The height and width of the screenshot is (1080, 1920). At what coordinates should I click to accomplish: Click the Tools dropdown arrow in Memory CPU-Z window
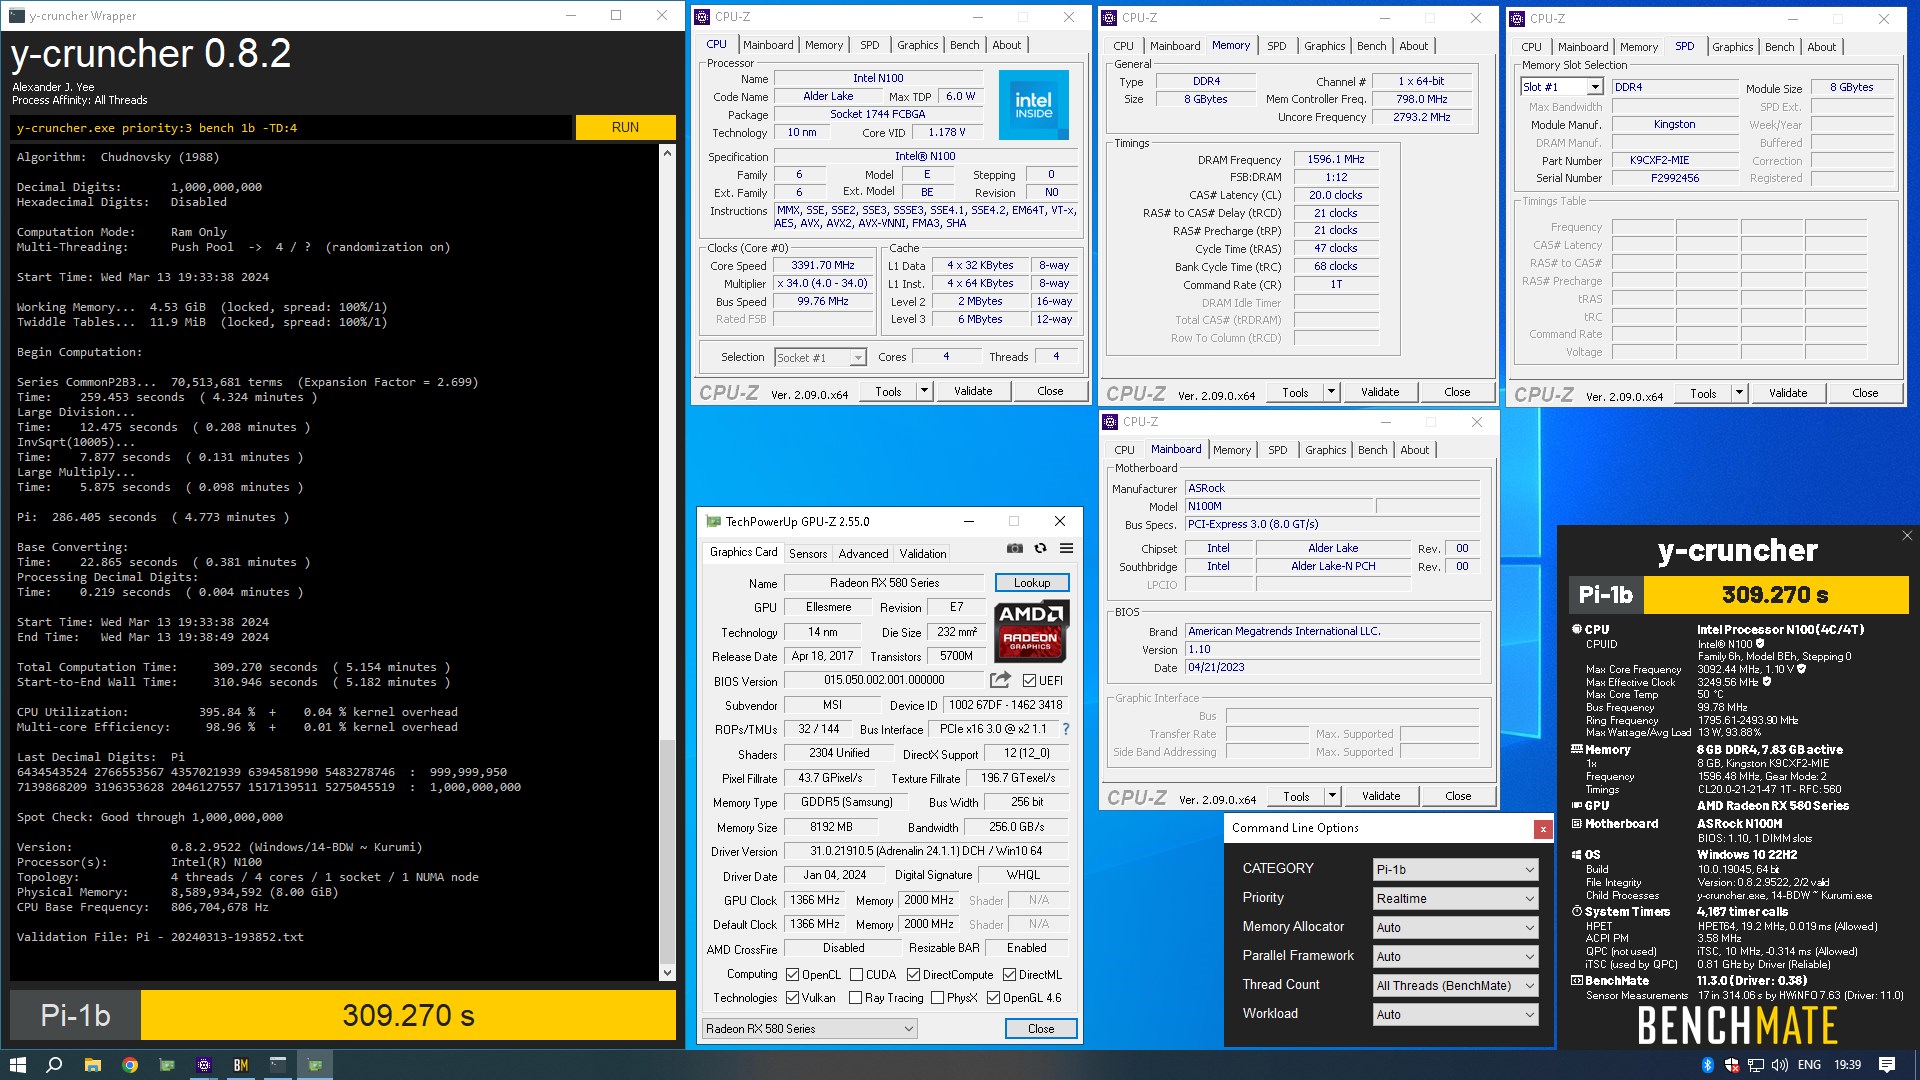(1331, 393)
